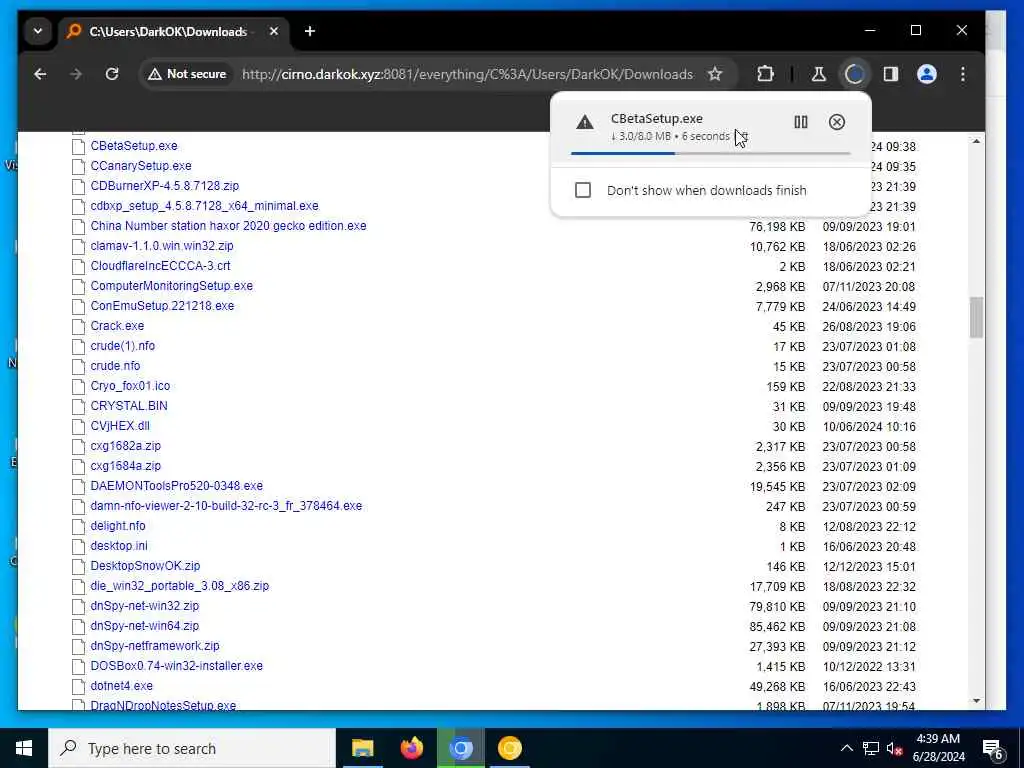Open China Number station haxor link
Viewport: 1024px width, 768px height.
click(x=229, y=226)
